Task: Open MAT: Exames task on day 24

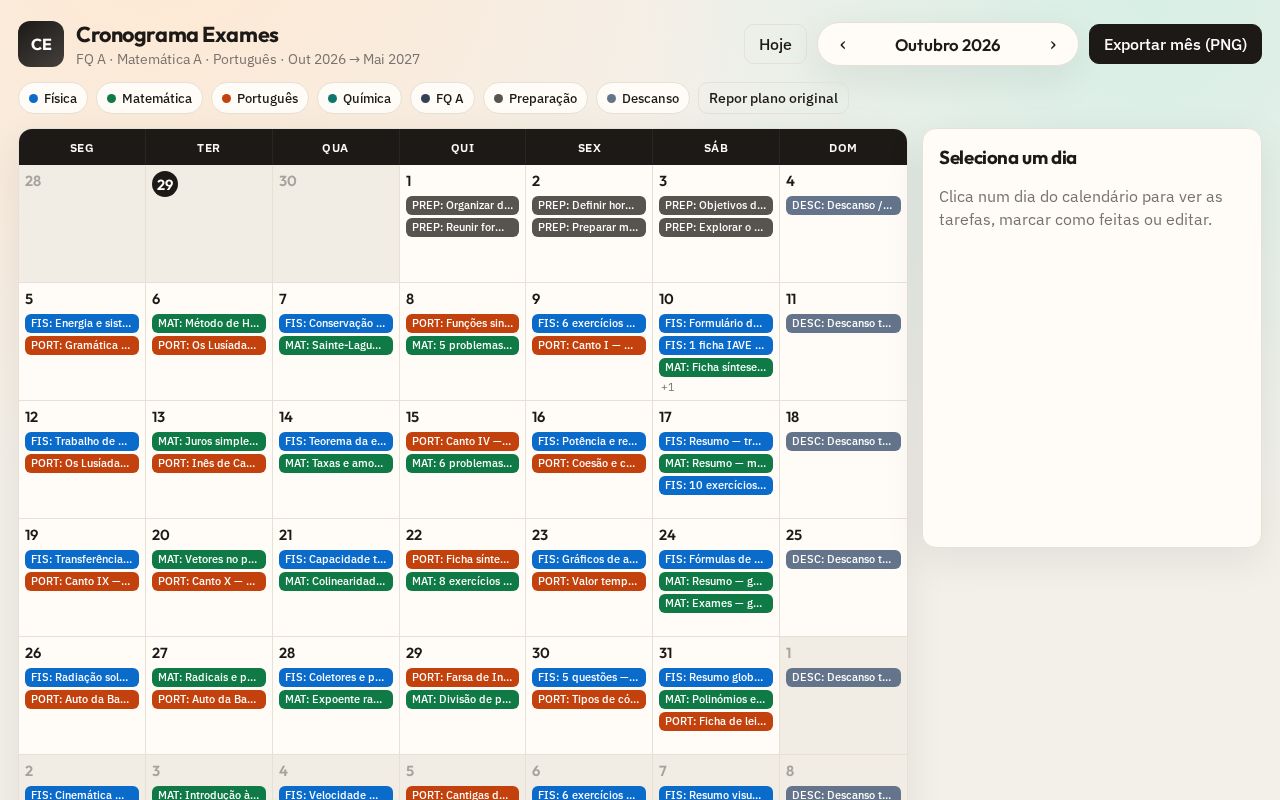Action: [x=716, y=603]
